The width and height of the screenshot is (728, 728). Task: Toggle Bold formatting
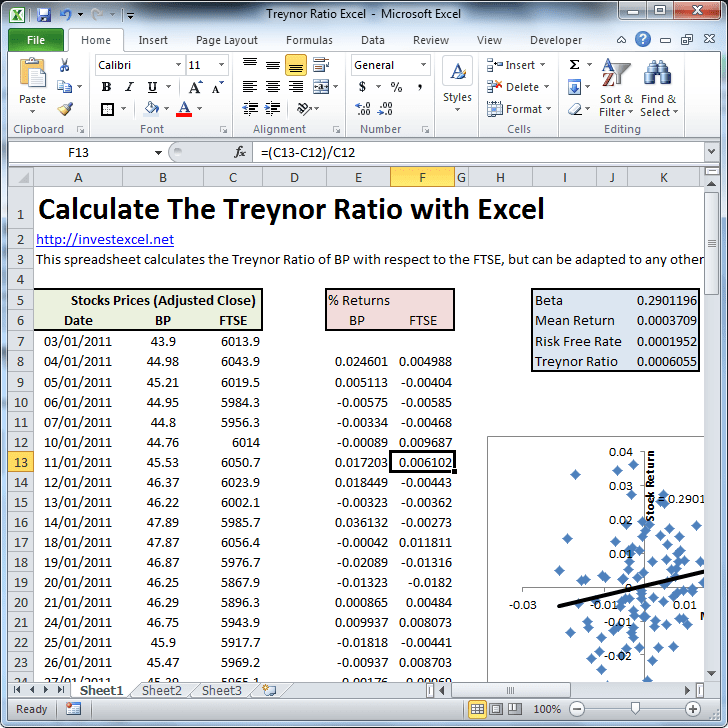[x=106, y=87]
